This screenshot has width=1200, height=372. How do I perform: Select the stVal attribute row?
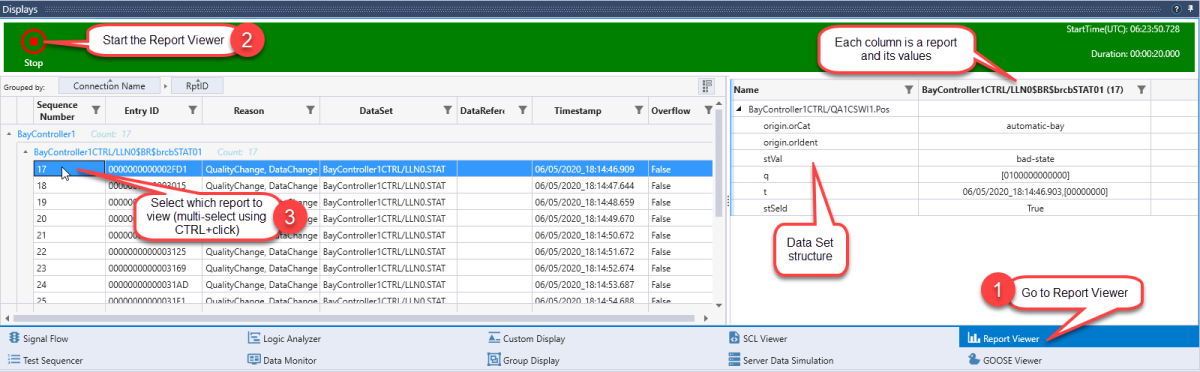[x=772, y=158]
